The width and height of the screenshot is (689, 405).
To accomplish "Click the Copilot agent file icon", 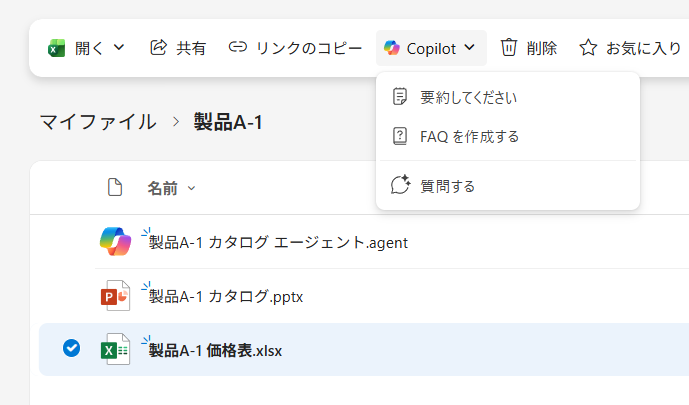I will coord(116,242).
